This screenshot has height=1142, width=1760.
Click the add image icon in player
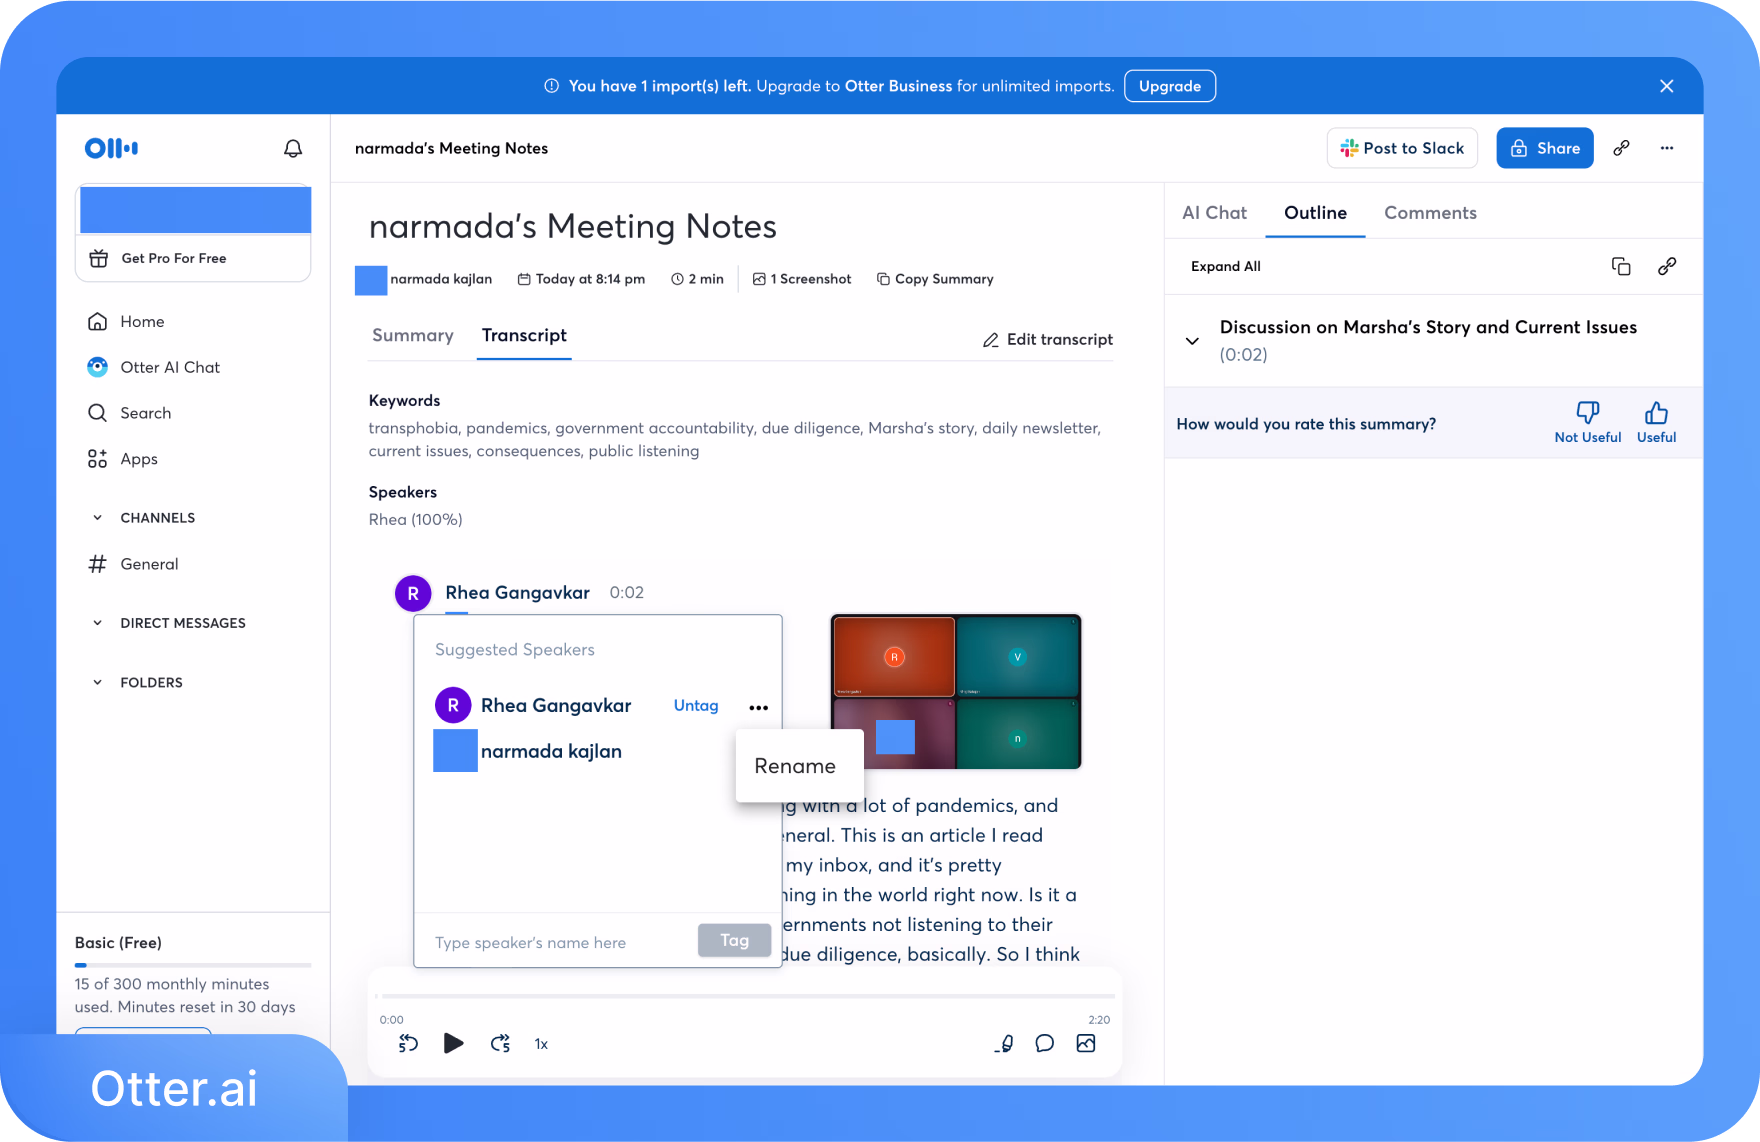(1086, 1044)
